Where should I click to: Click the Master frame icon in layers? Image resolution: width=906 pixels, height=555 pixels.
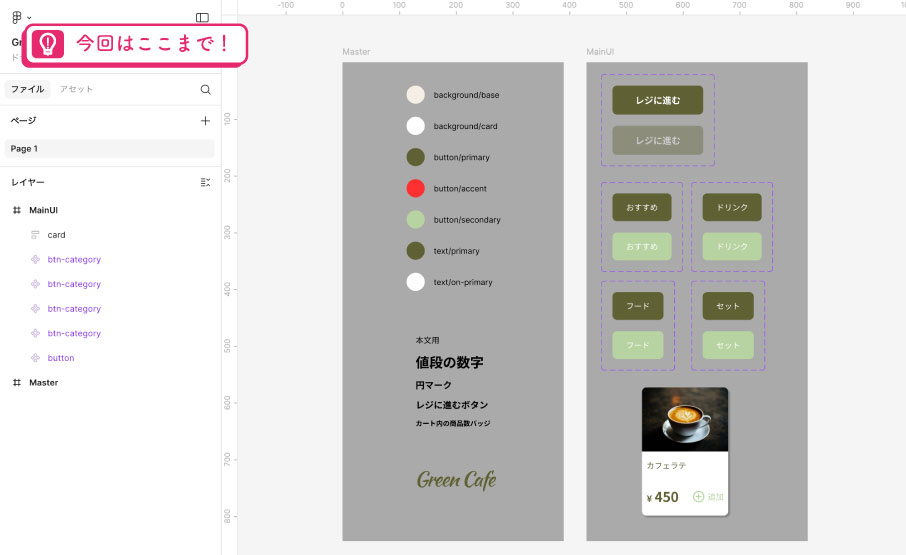pyautogui.click(x=17, y=382)
